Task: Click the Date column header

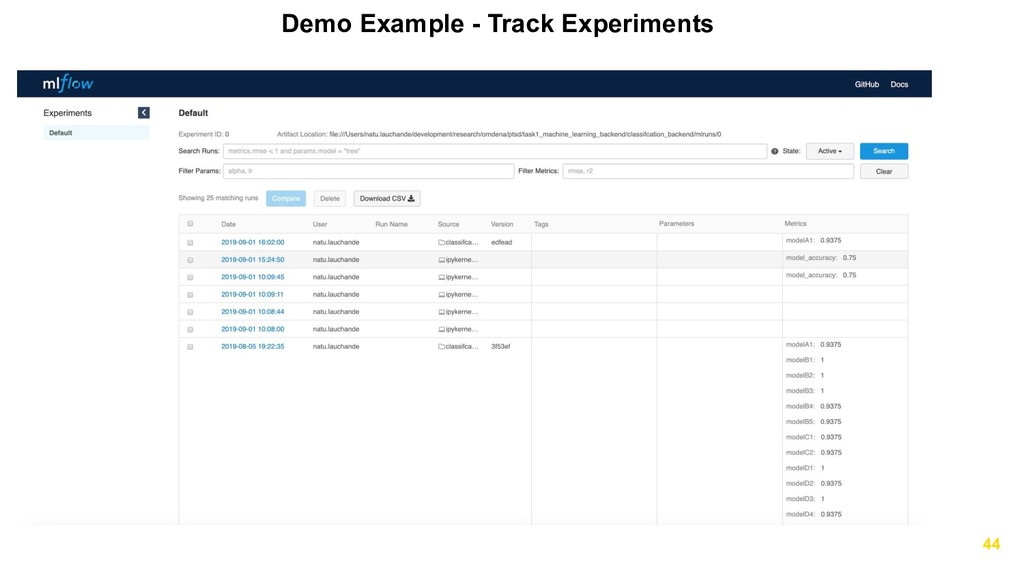Action: [x=229, y=225]
